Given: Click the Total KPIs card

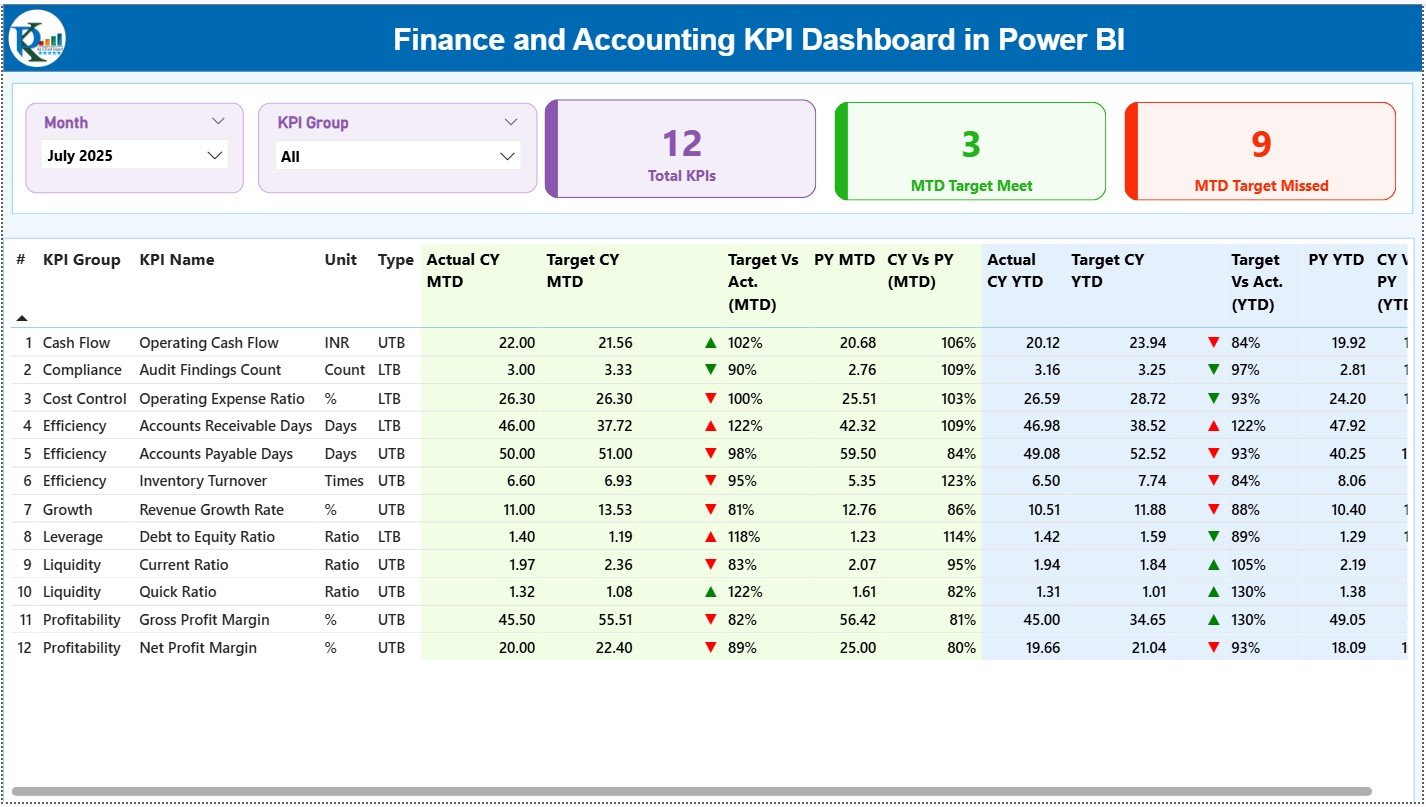Looking at the screenshot, I should tap(681, 150).
